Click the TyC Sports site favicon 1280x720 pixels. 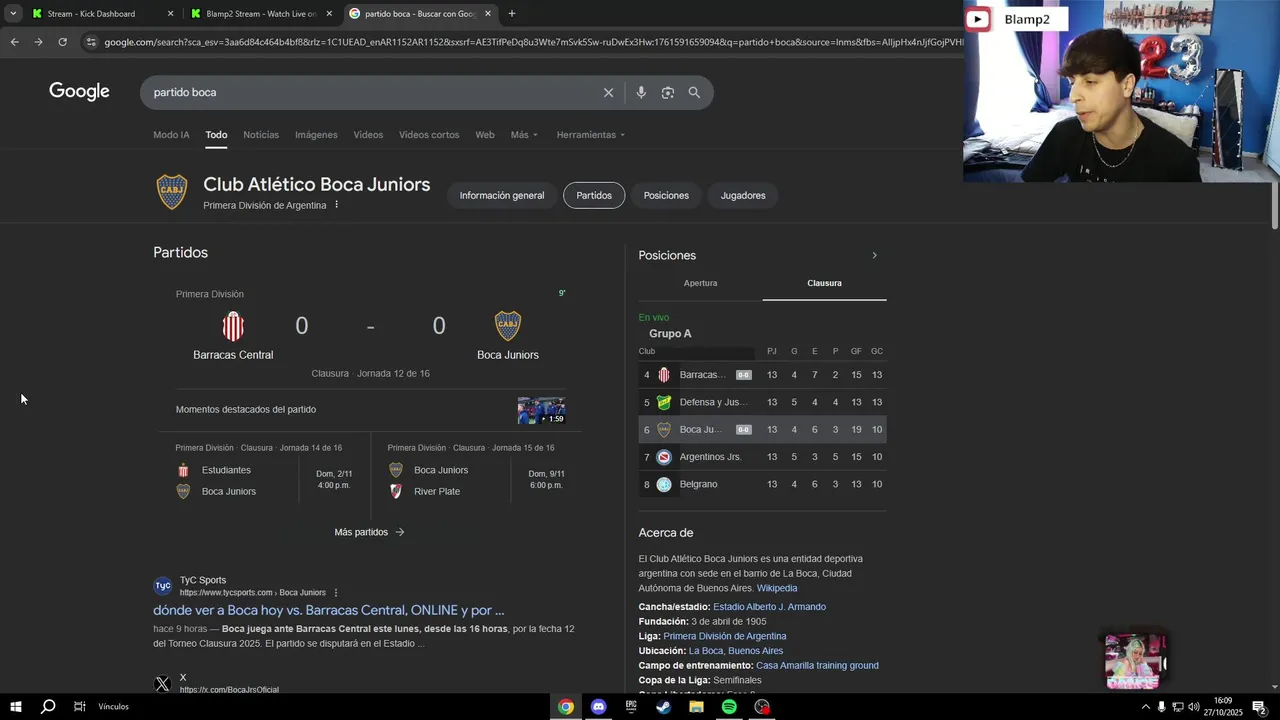(x=163, y=586)
